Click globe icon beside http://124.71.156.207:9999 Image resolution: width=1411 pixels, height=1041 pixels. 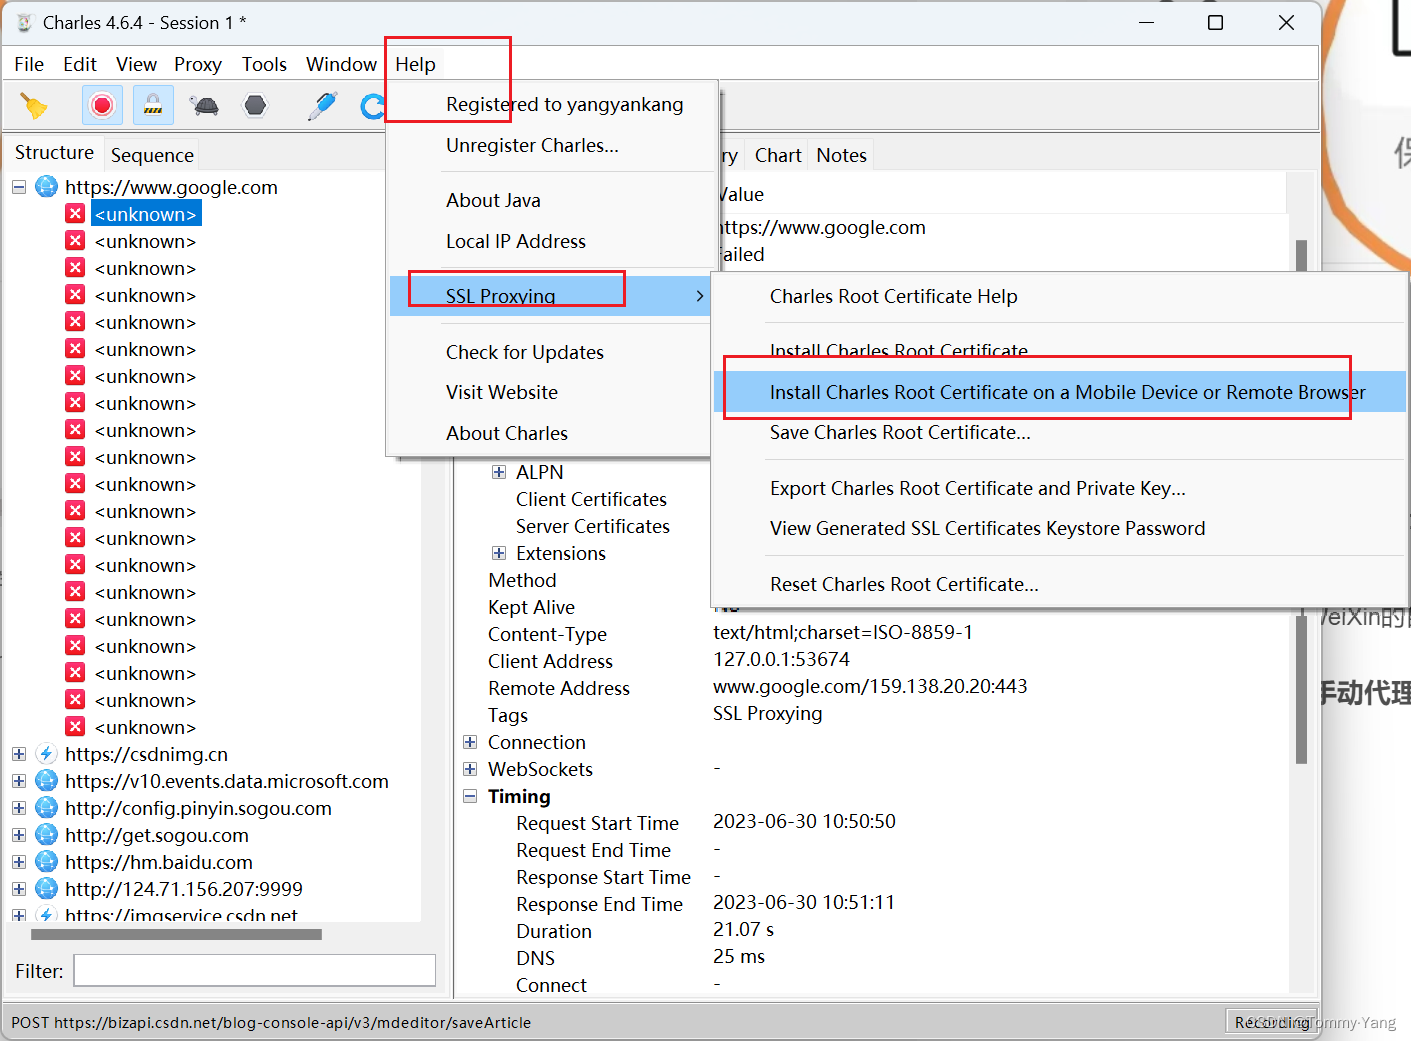(x=47, y=889)
